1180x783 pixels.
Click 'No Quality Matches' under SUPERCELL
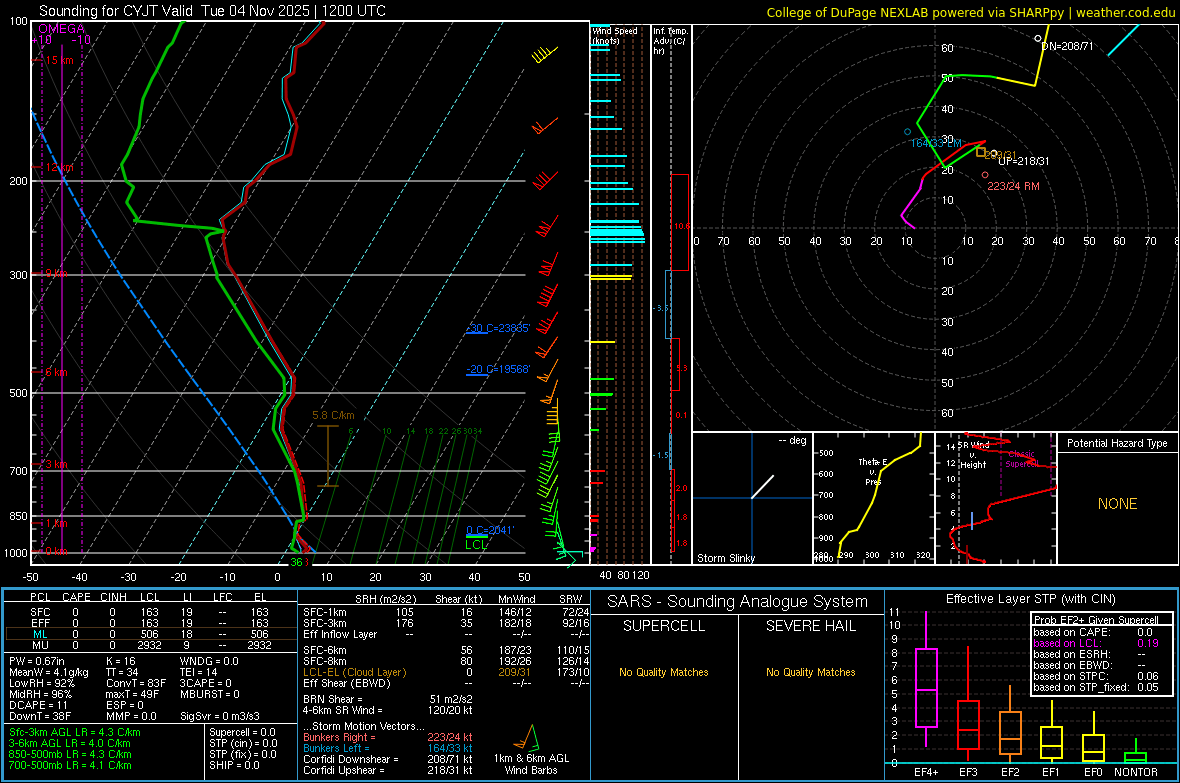click(x=664, y=672)
